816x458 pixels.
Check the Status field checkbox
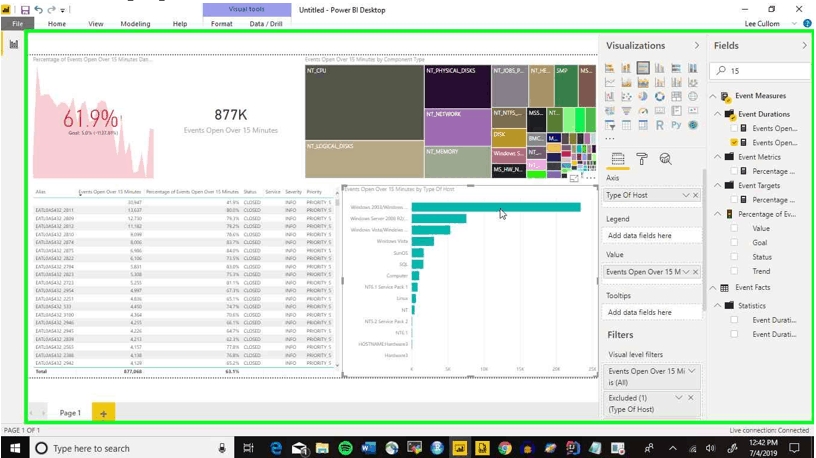(x=734, y=257)
